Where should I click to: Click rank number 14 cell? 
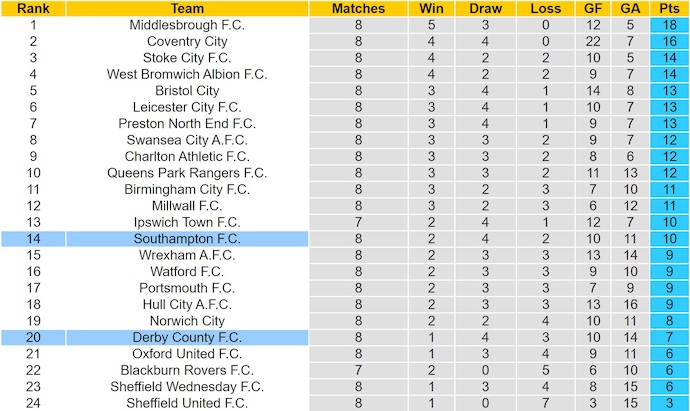point(33,239)
